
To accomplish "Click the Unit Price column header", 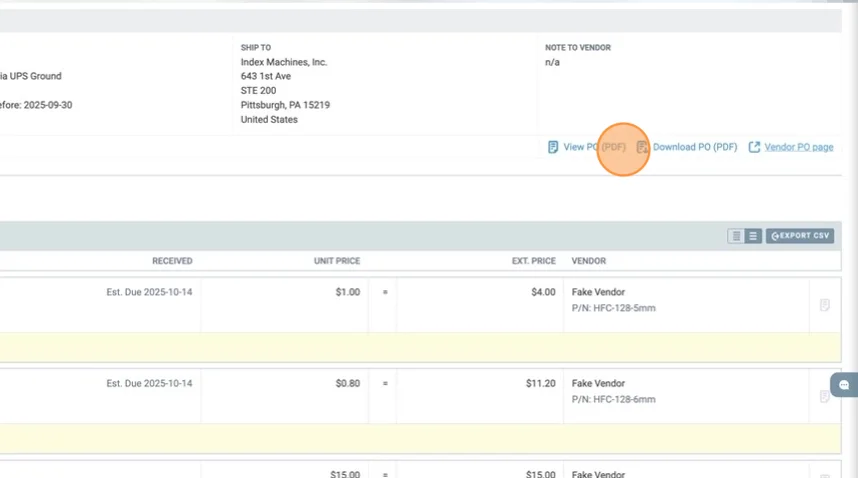I will [x=336, y=261].
